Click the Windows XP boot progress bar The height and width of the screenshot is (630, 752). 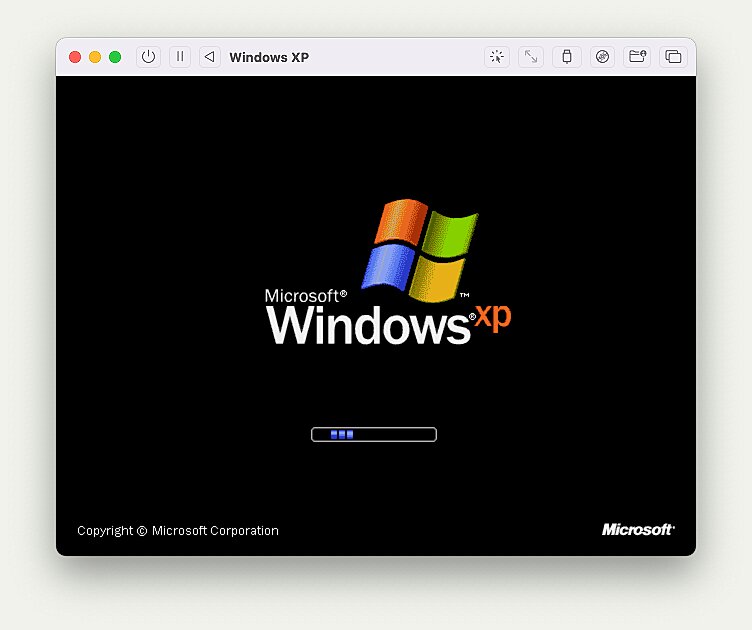point(374,434)
